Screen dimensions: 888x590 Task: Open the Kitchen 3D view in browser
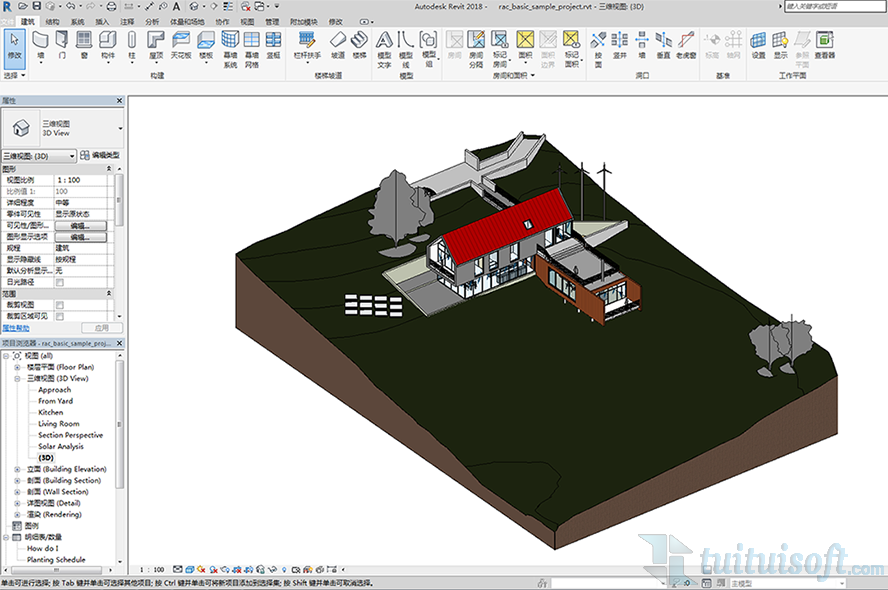[50, 412]
